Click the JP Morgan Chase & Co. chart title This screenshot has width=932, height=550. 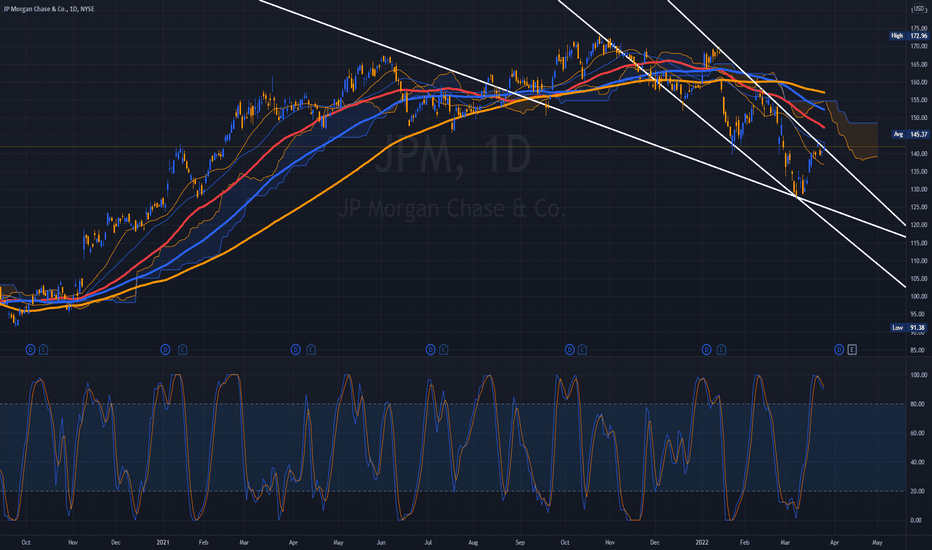(48, 9)
